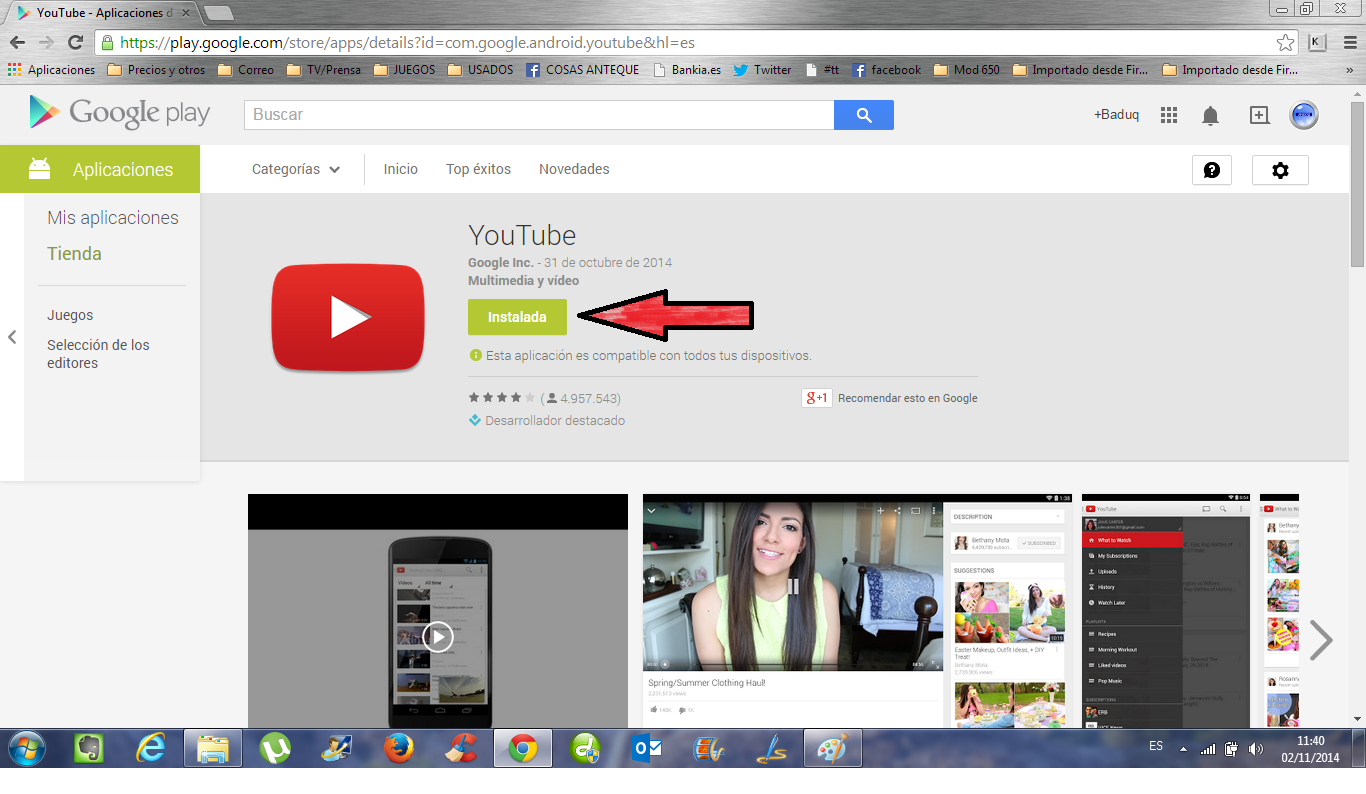Viewport: 1366px width, 794px height.
Task: Reload the page with refresh icon
Action: pyautogui.click(x=75, y=43)
